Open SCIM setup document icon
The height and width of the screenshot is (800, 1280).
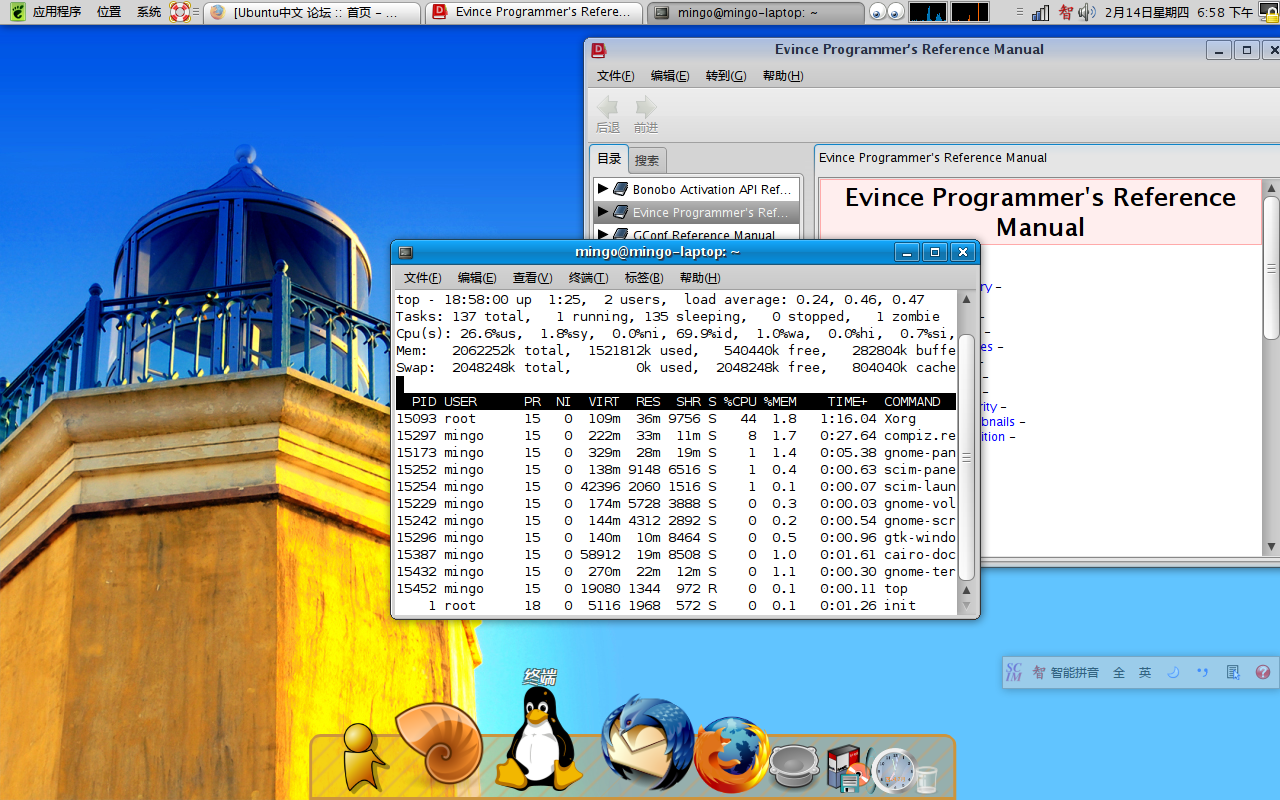tap(1233, 673)
